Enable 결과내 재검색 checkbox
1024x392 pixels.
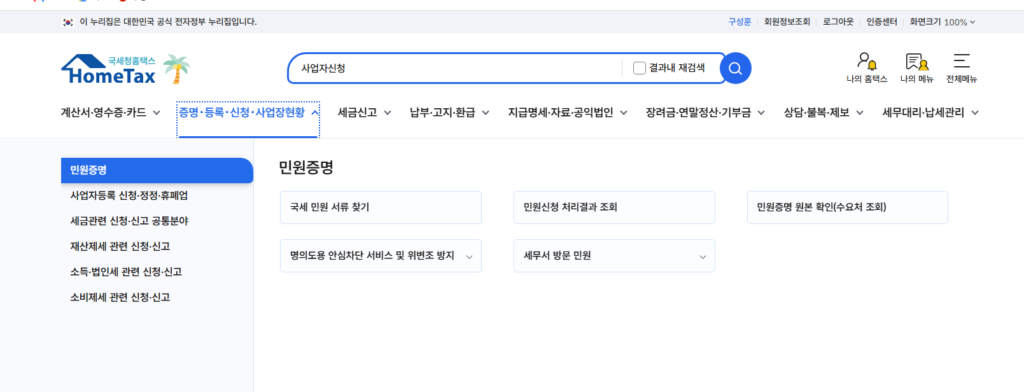(x=639, y=68)
